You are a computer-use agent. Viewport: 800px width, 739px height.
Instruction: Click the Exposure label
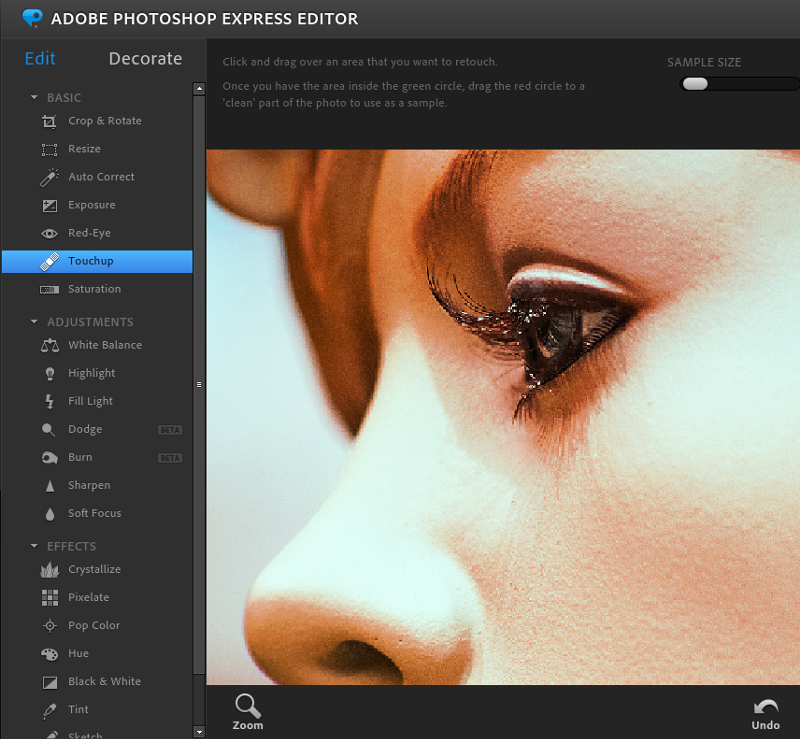pyautogui.click(x=92, y=205)
